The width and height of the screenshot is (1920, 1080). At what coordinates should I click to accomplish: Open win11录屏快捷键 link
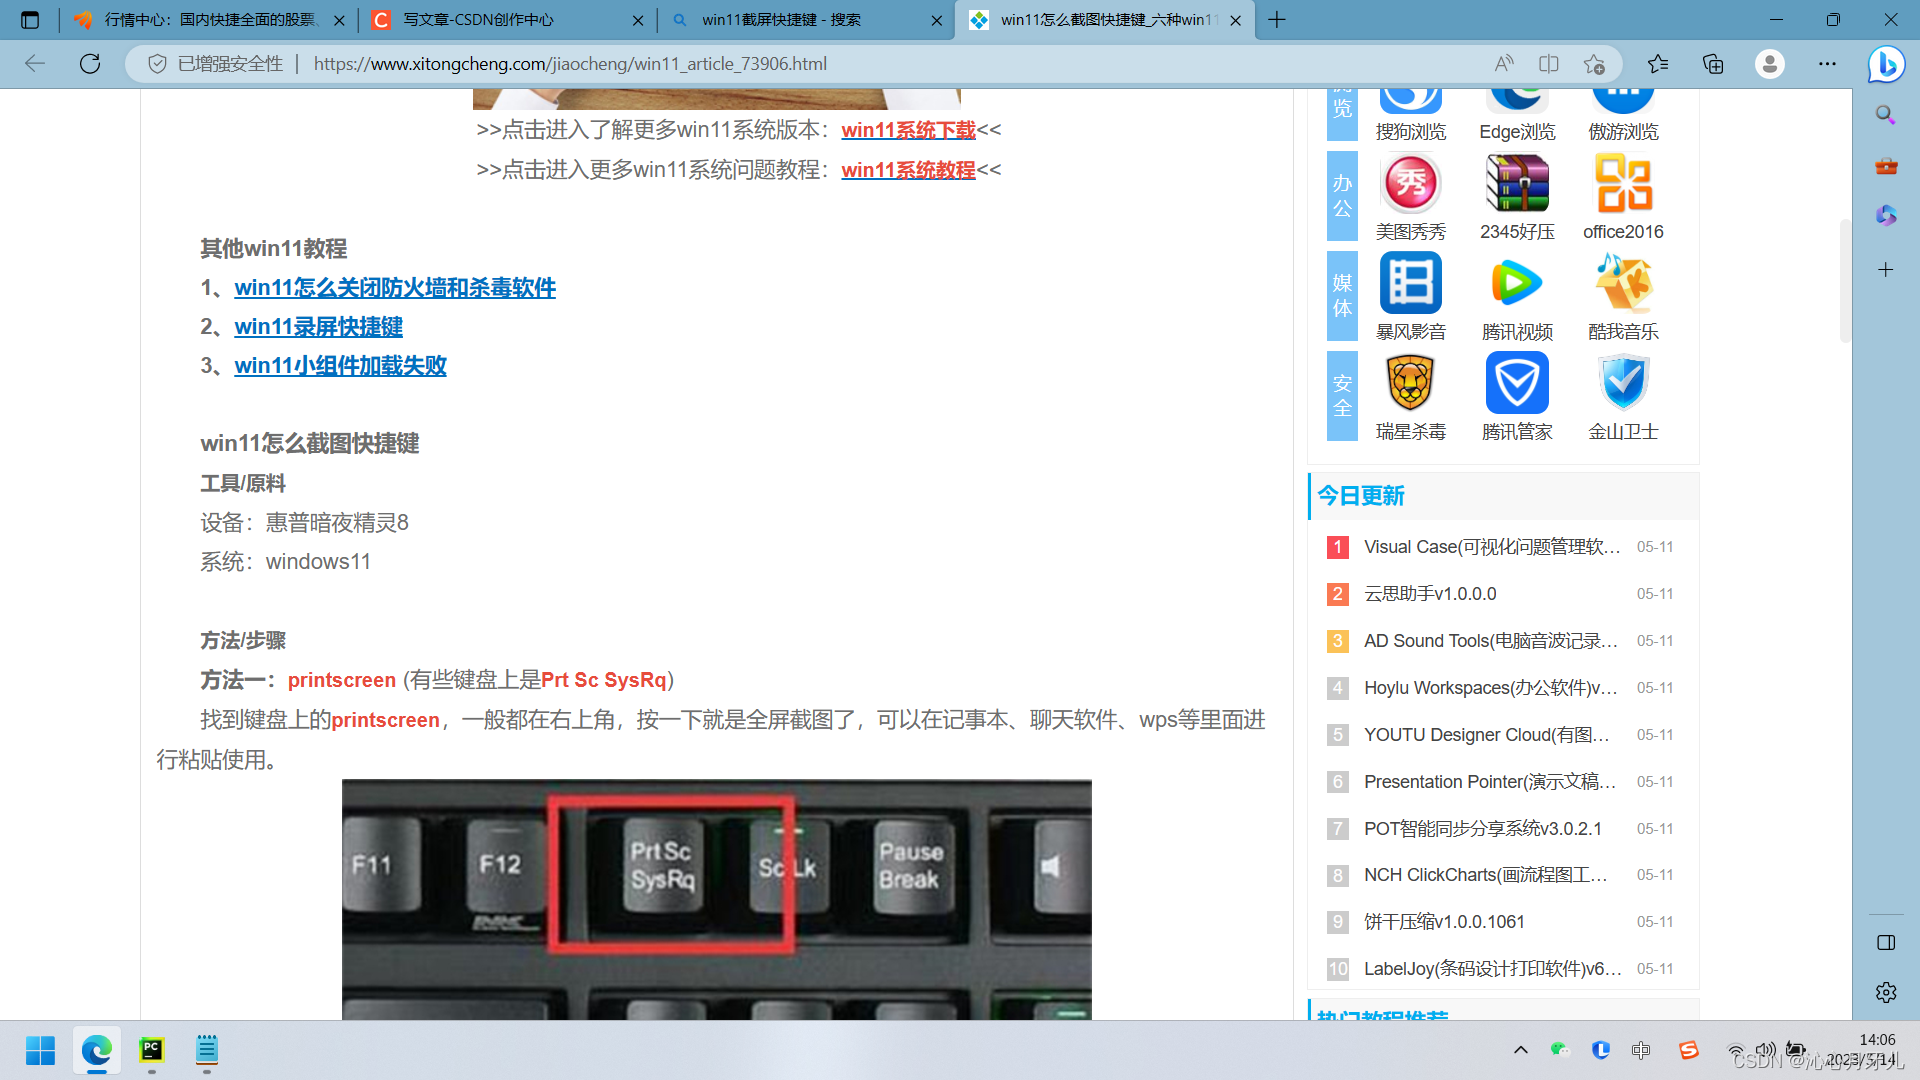click(x=318, y=327)
